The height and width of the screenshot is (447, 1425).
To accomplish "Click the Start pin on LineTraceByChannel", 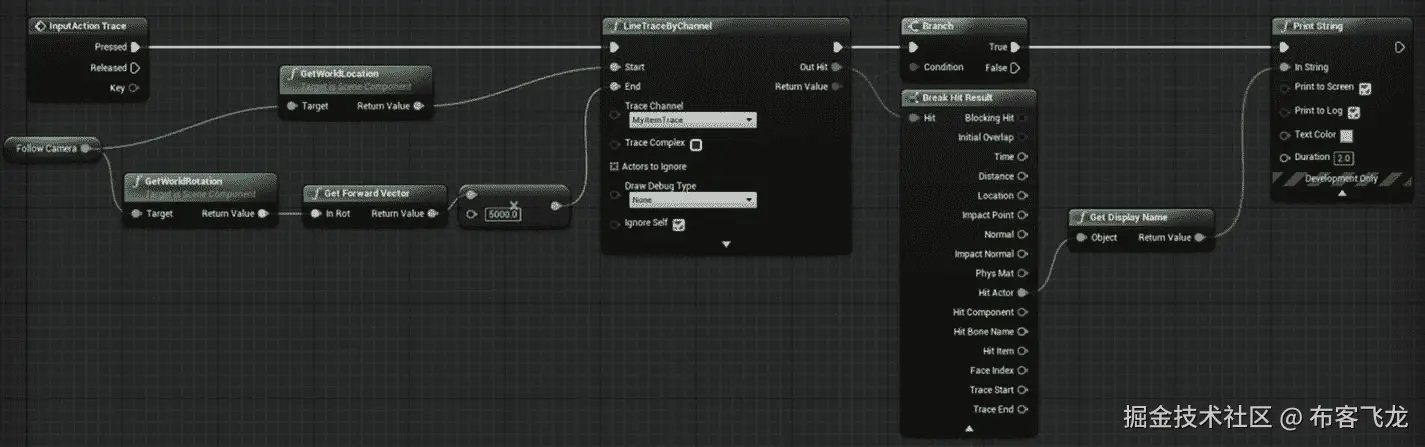I will [615, 67].
